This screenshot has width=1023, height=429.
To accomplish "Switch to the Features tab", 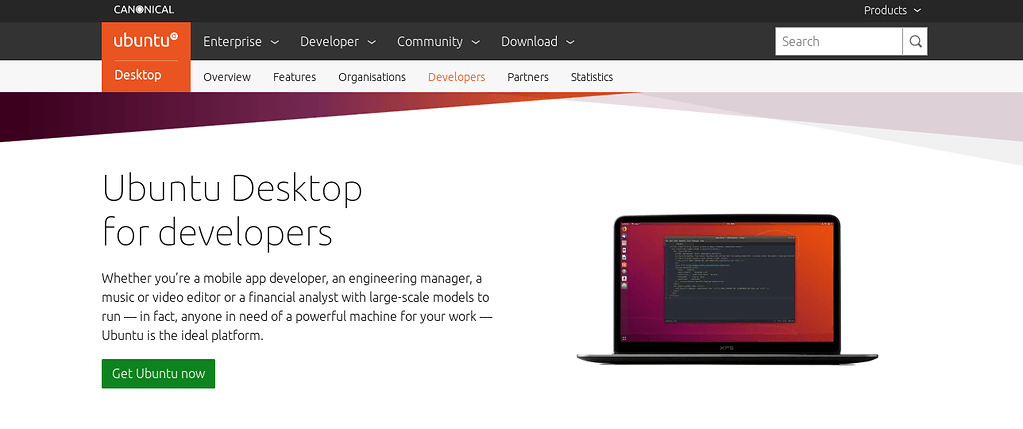I will point(294,77).
